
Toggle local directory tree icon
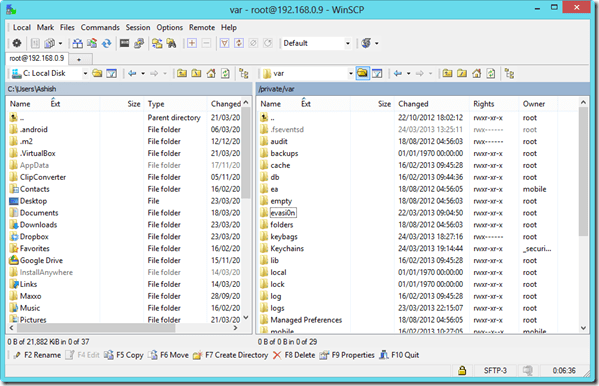[244, 73]
